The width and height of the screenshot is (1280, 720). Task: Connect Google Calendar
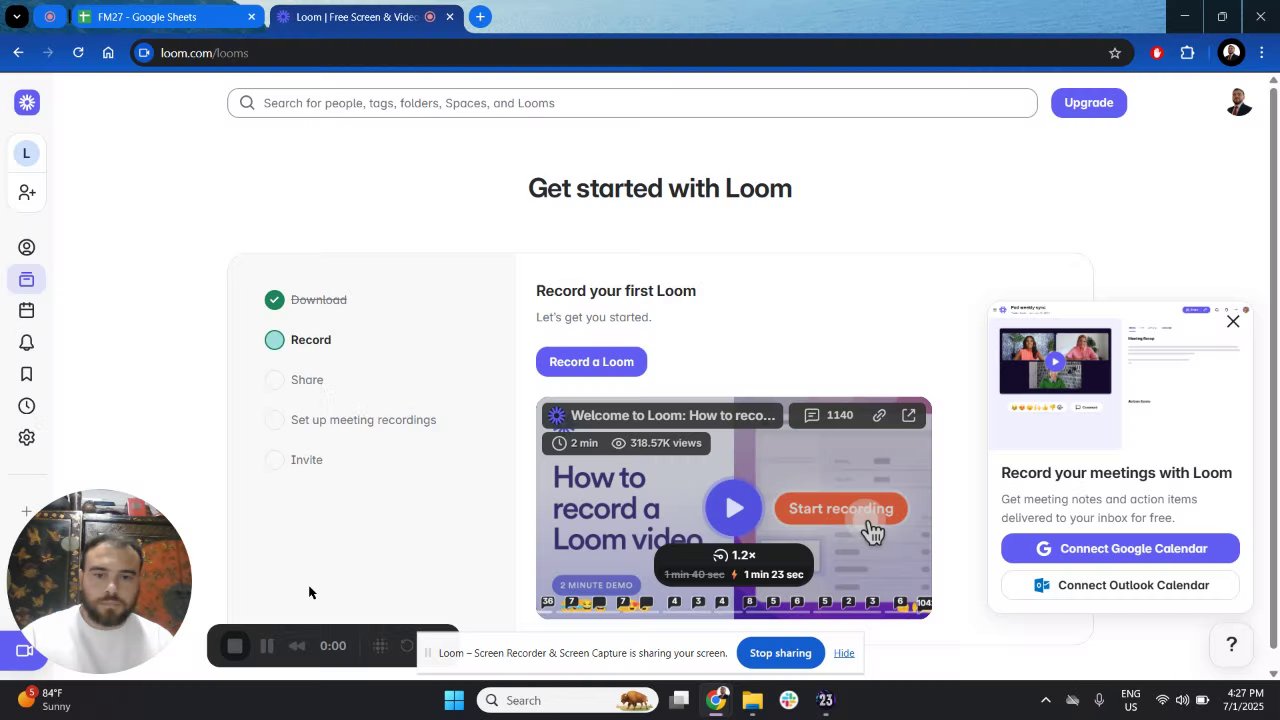1120,549
